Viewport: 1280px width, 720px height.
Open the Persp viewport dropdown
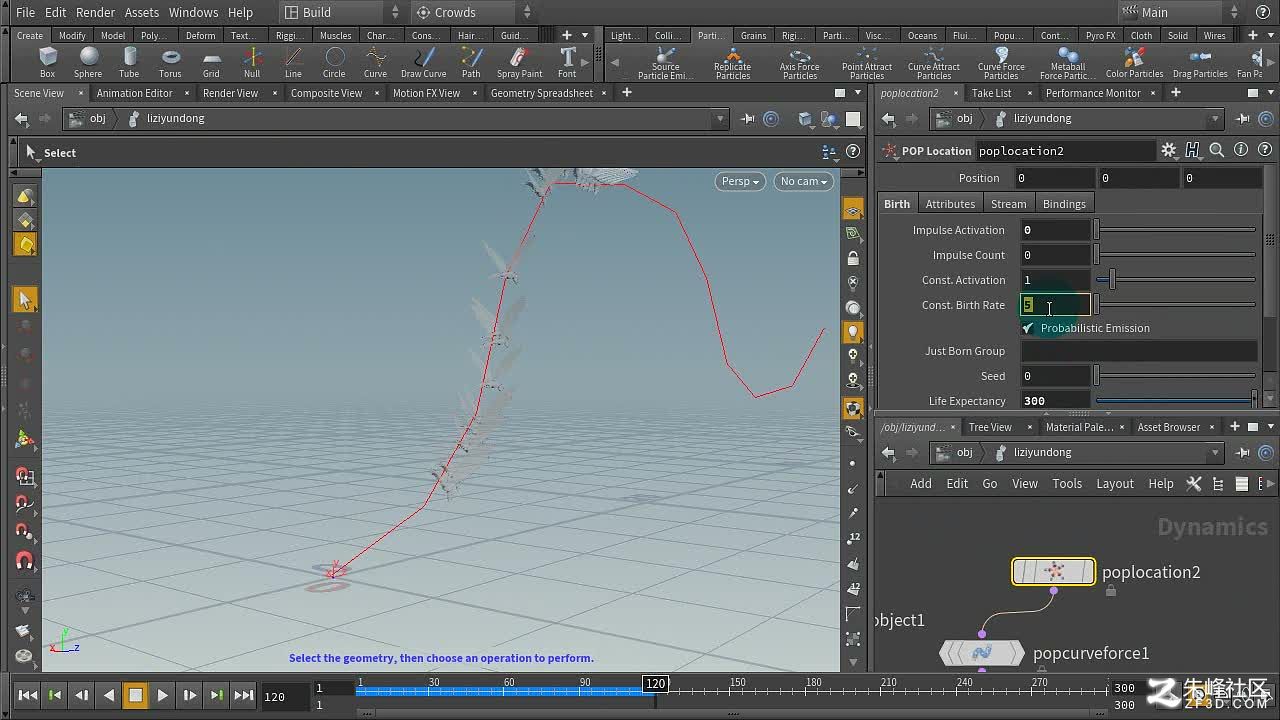pos(740,181)
